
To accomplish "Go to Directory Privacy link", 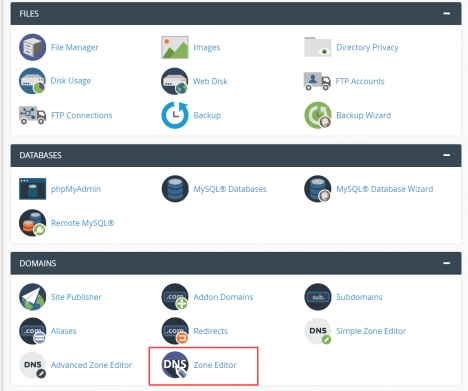I will (x=367, y=47).
